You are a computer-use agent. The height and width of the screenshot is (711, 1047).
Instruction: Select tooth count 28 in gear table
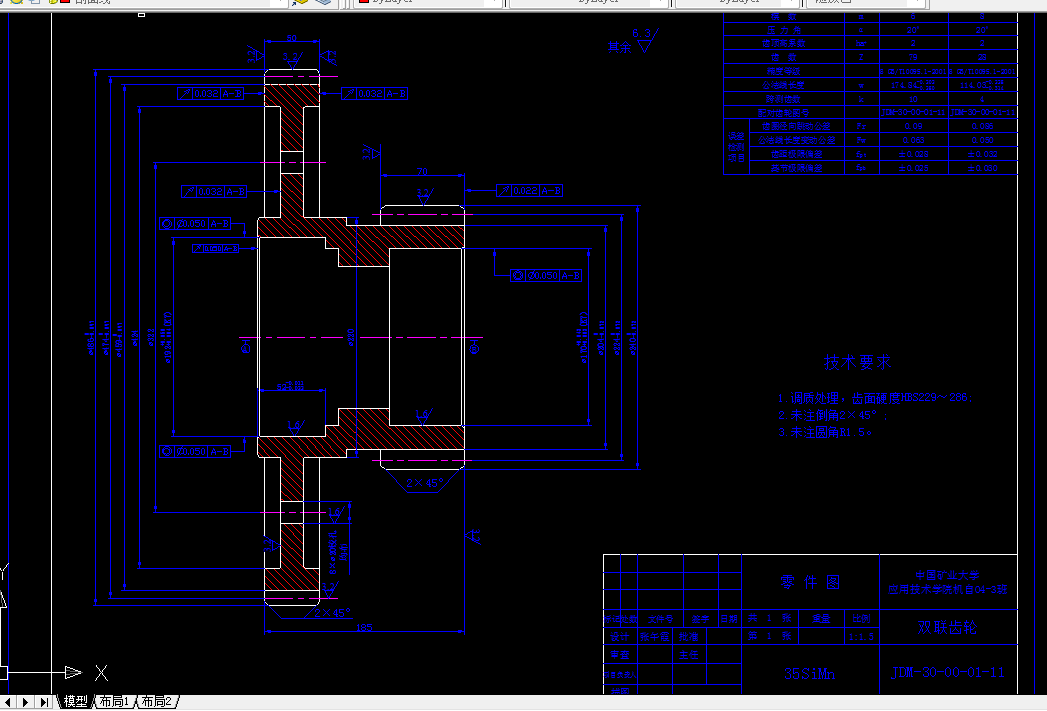[x=982, y=57]
